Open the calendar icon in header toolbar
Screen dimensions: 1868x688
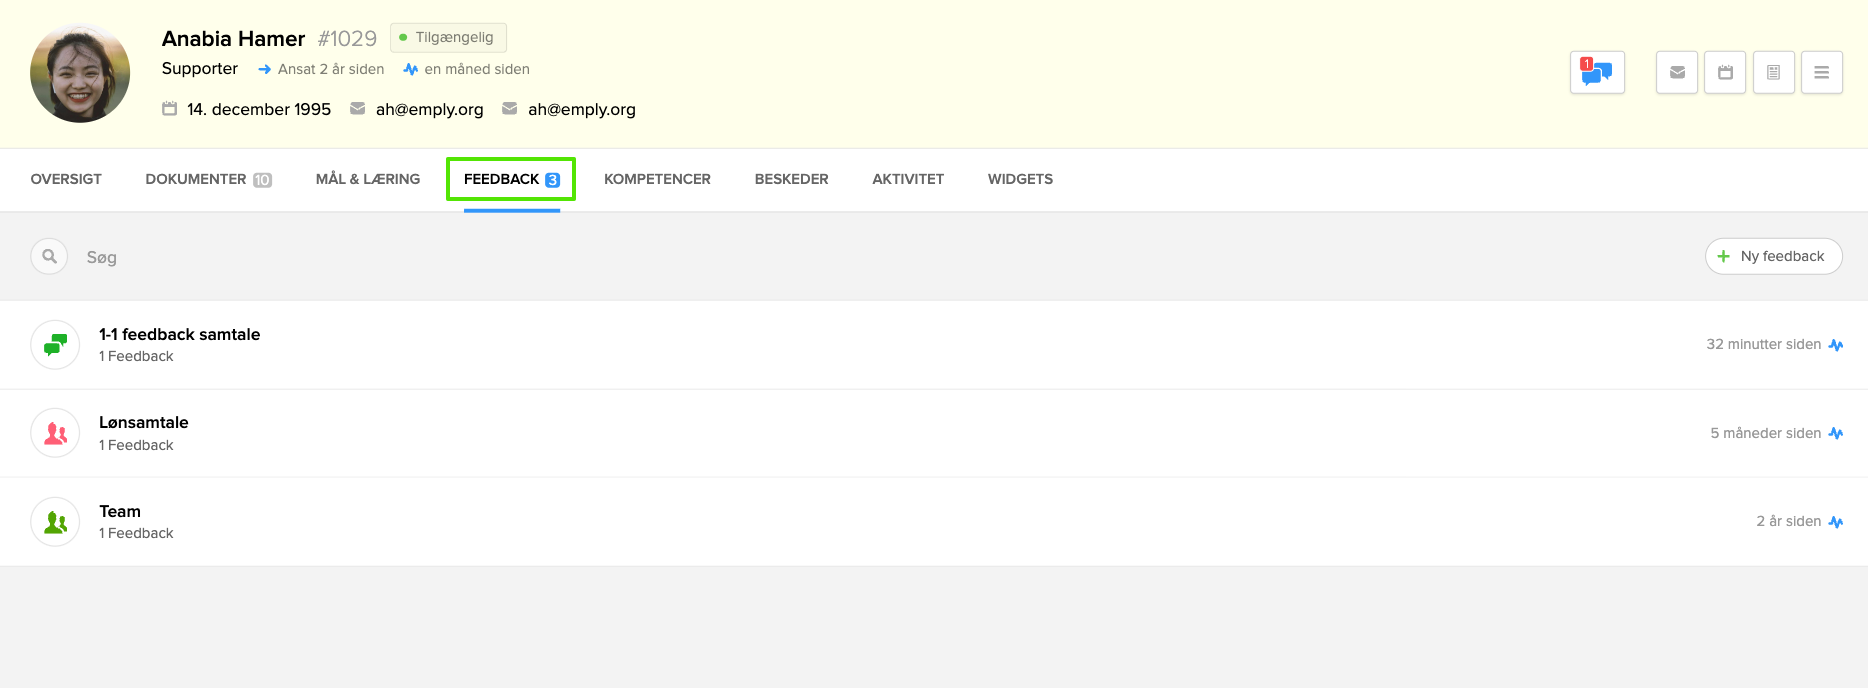[1725, 72]
